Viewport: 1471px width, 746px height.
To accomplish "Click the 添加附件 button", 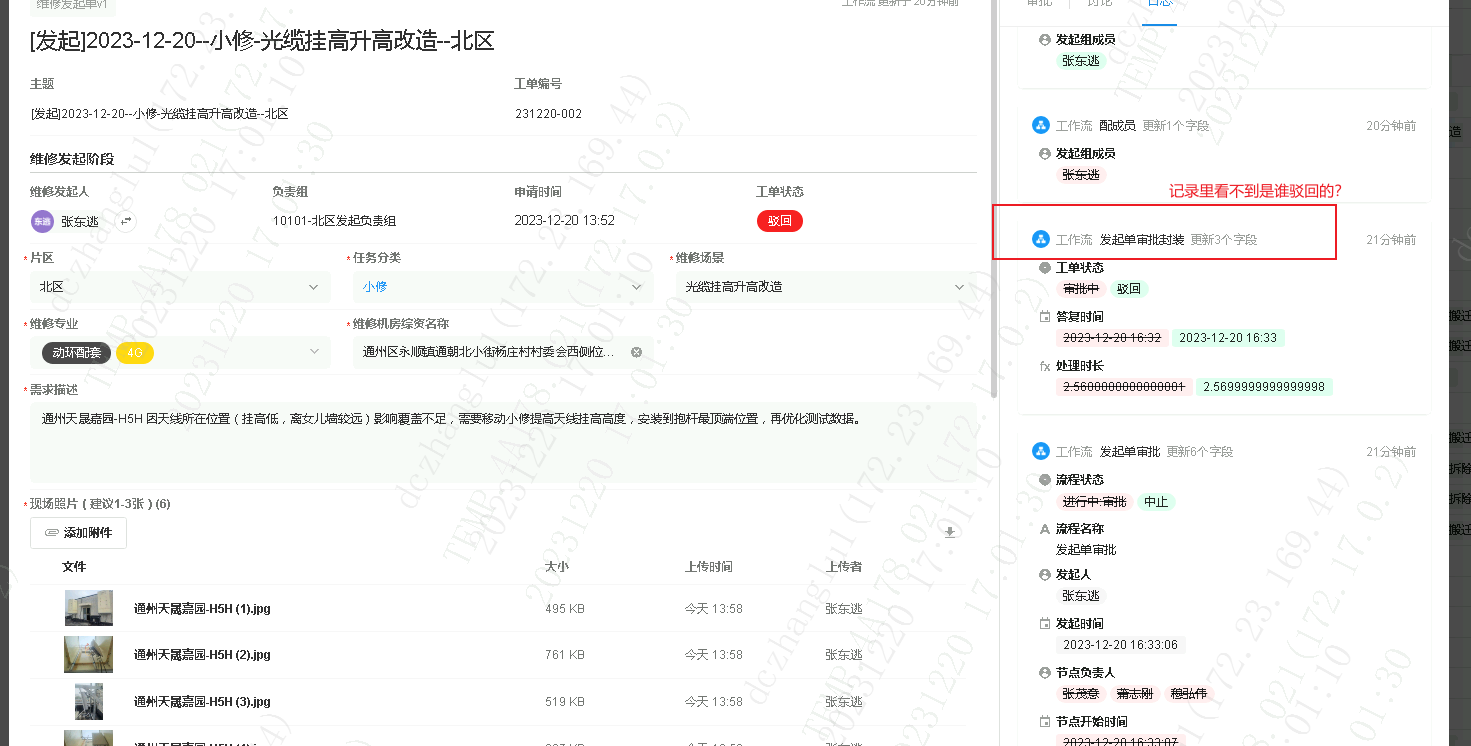I will [79, 533].
